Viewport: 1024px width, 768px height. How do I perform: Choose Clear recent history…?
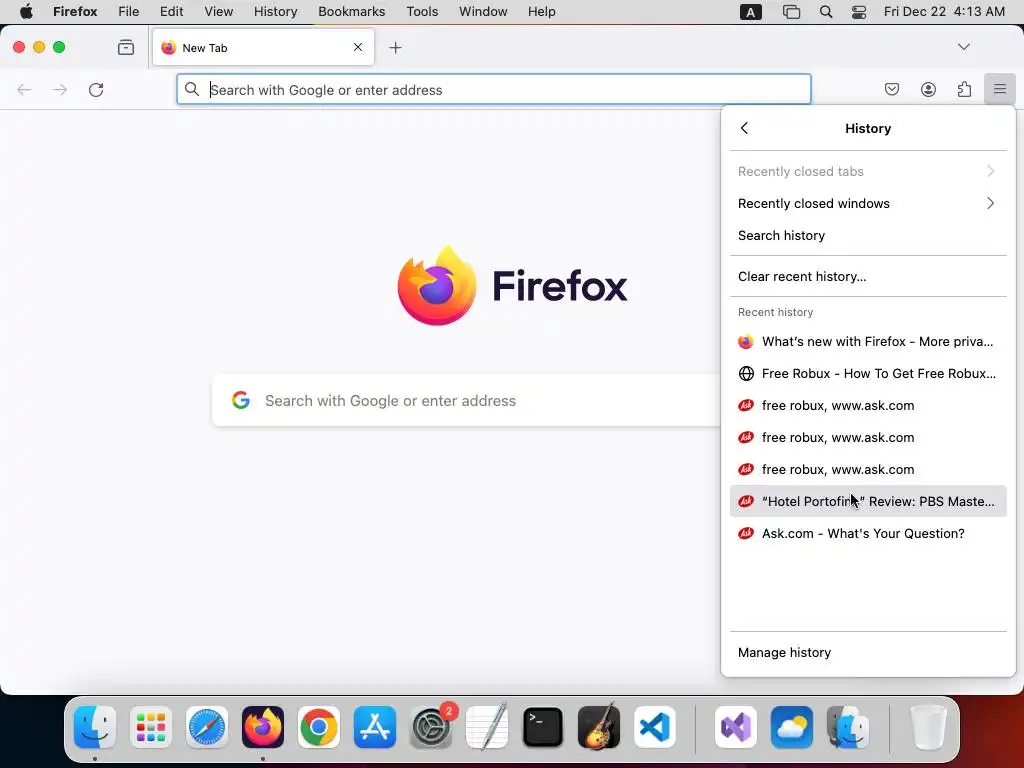pyautogui.click(x=868, y=276)
